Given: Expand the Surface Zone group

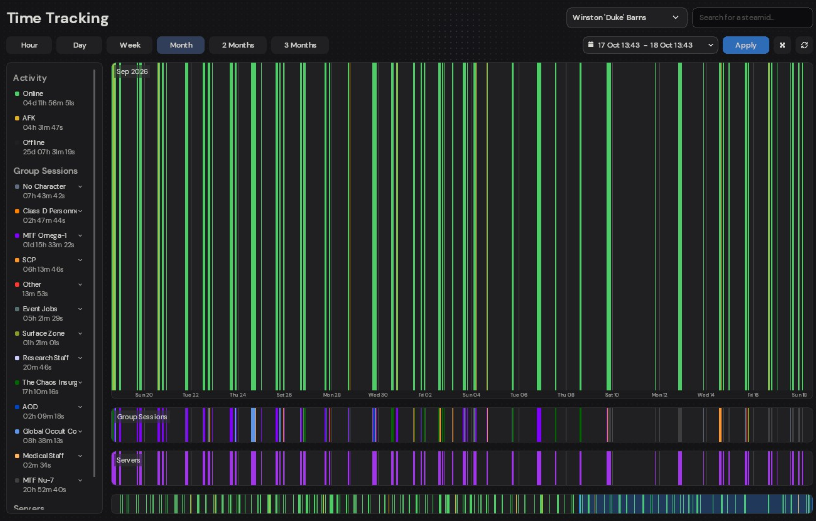Looking at the screenshot, I should click(80, 334).
